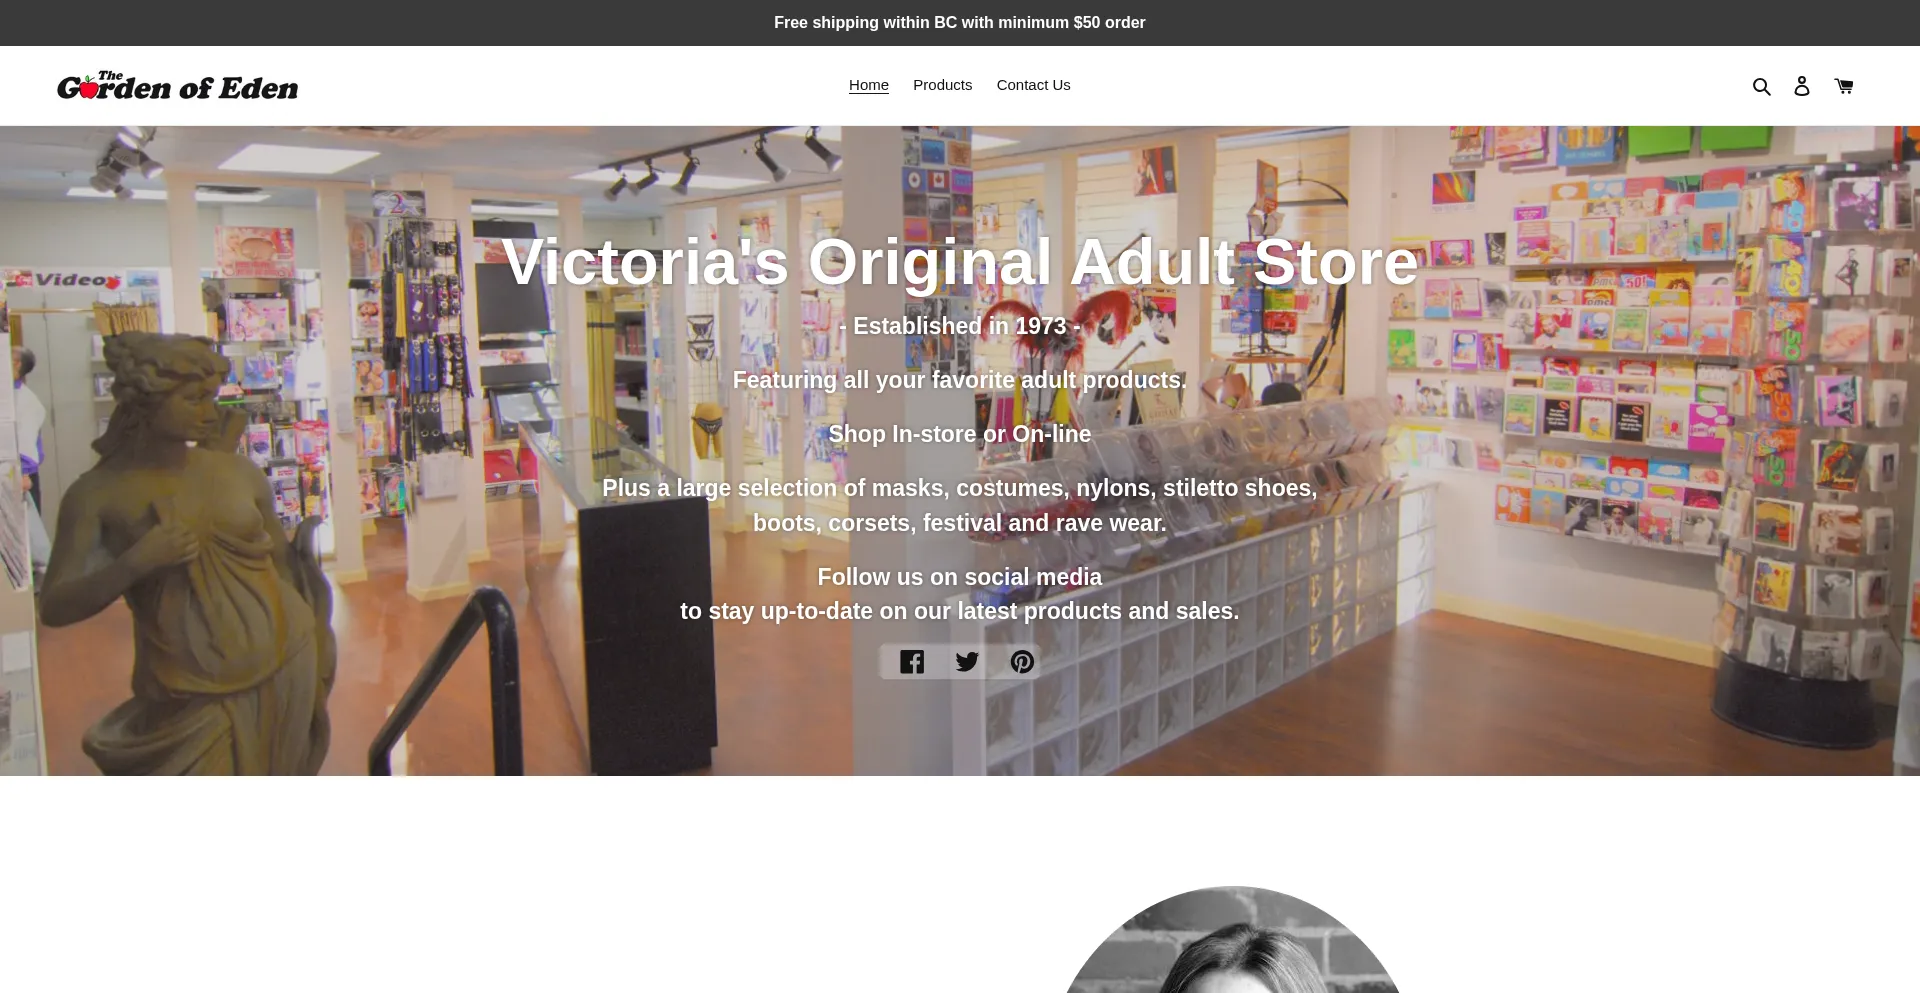The image size is (1920, 993).
Task: Open the account login icon
Action: click(x=1802, y=86)
